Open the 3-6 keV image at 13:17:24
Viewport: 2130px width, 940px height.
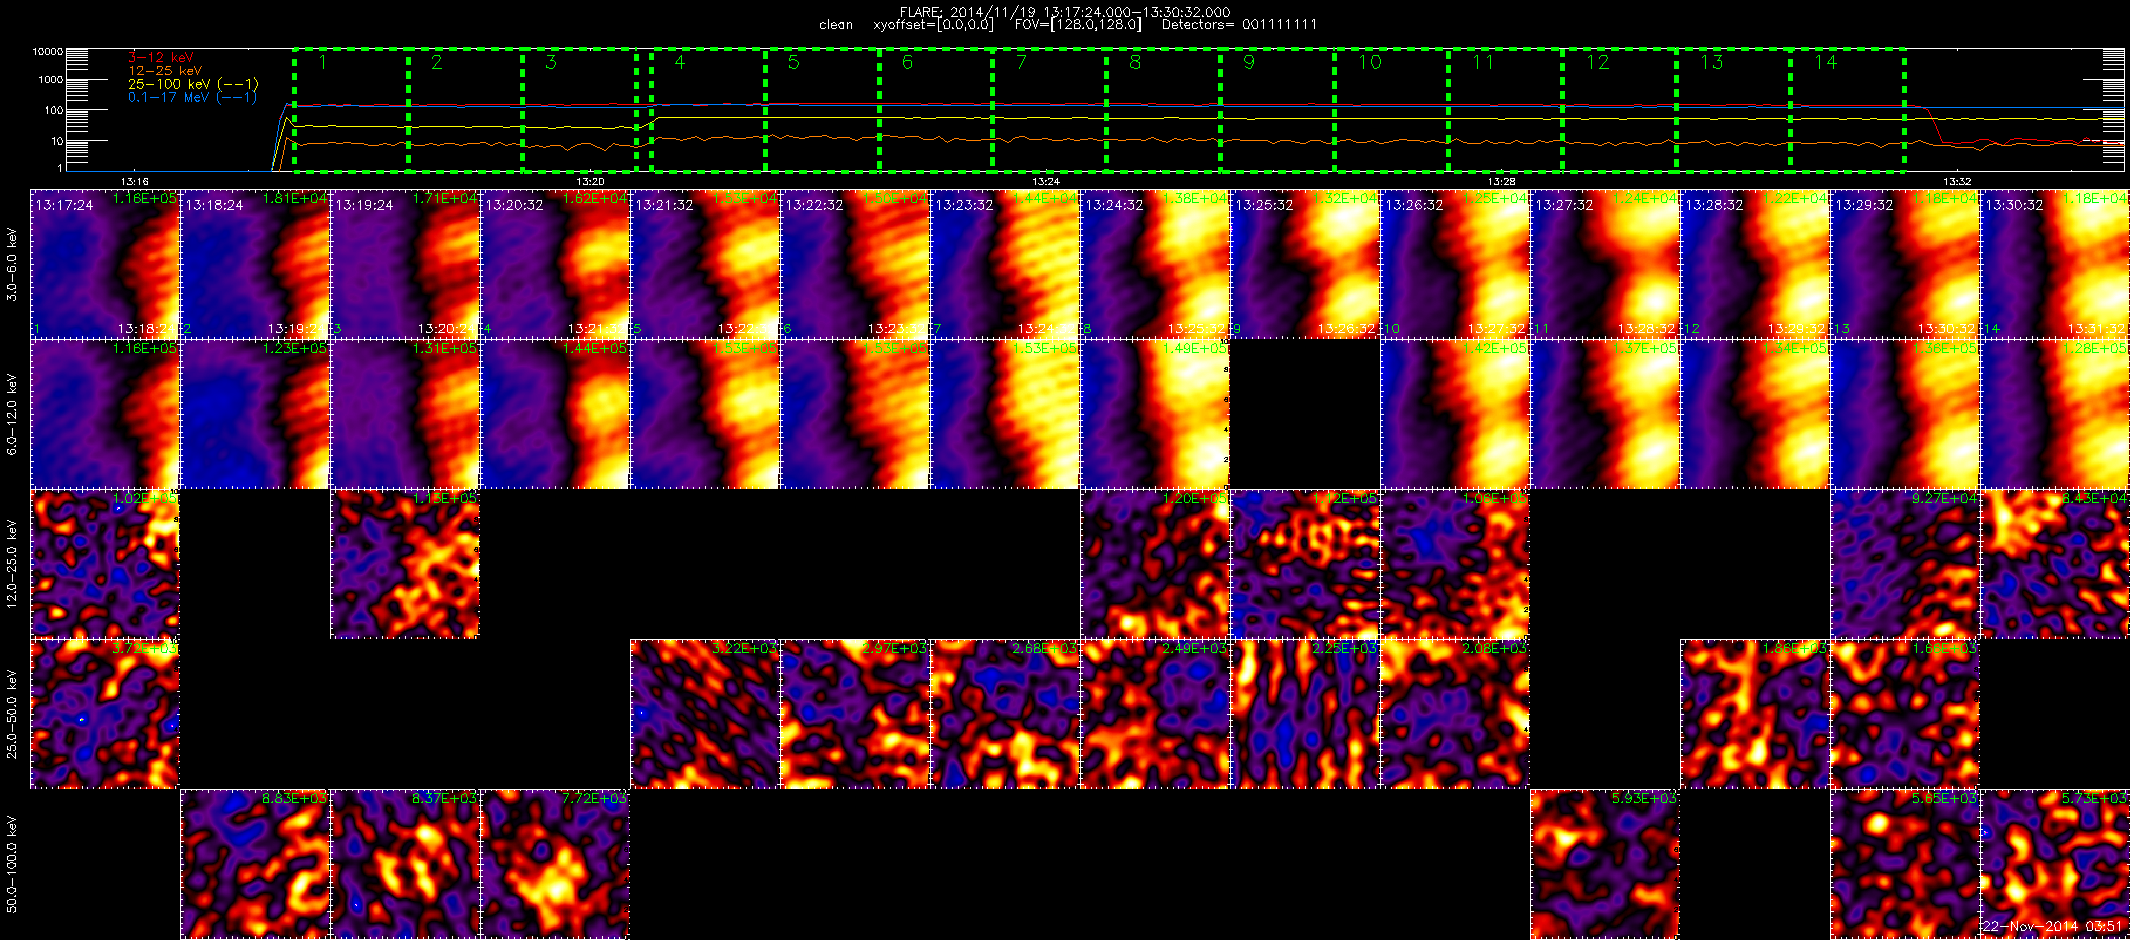tap(105, 264)
